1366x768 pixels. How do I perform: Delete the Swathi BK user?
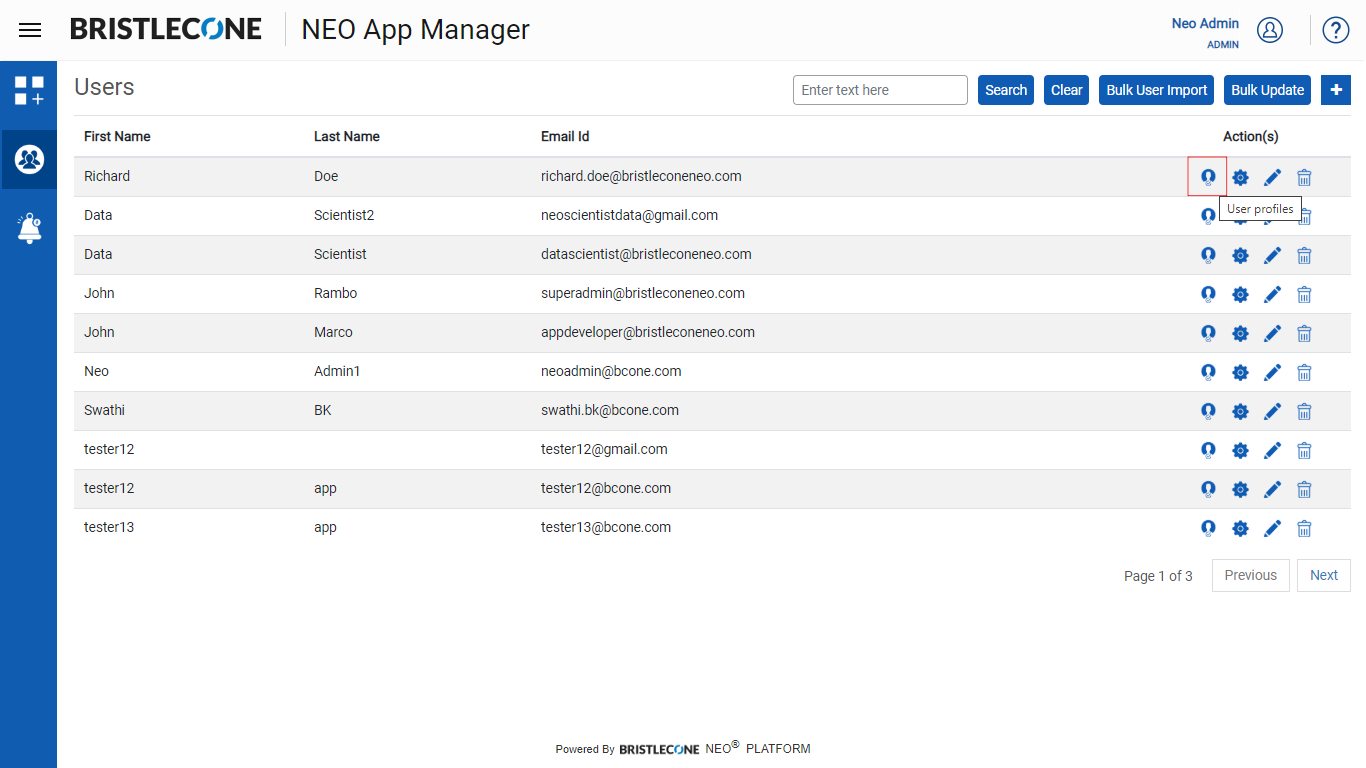(1304, 411)
